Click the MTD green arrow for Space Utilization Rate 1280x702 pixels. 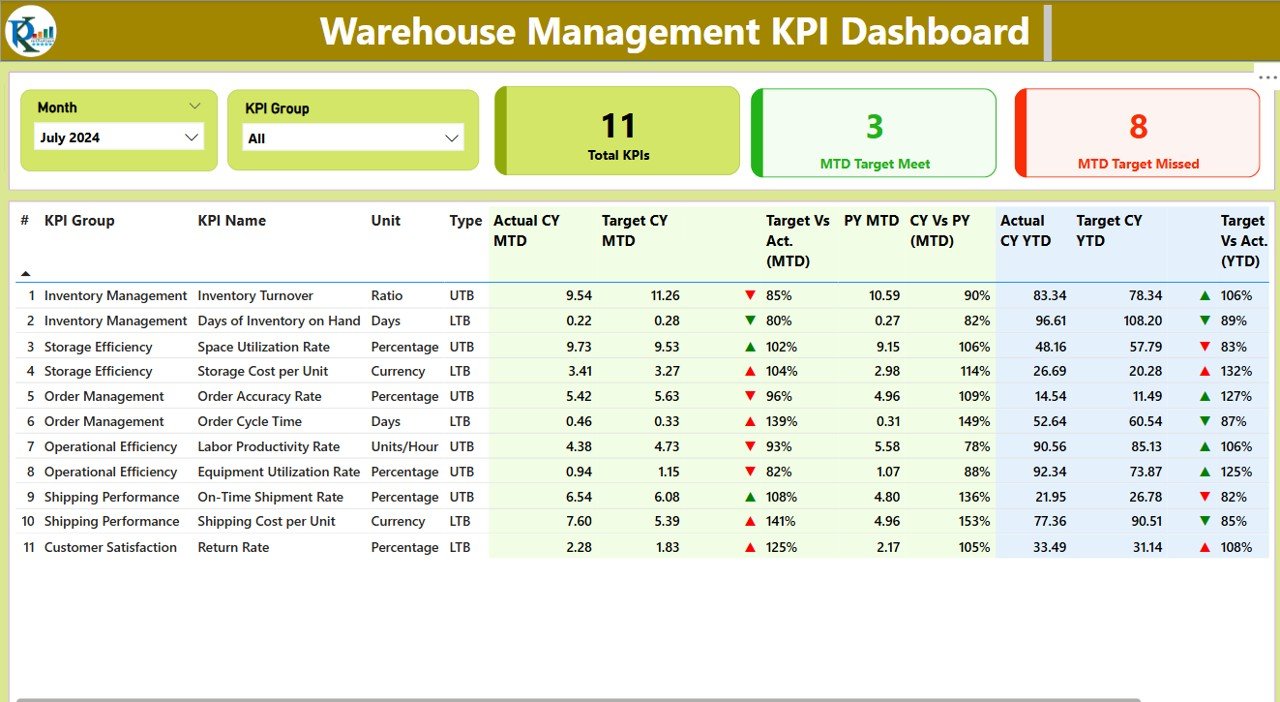click(750, 347)
